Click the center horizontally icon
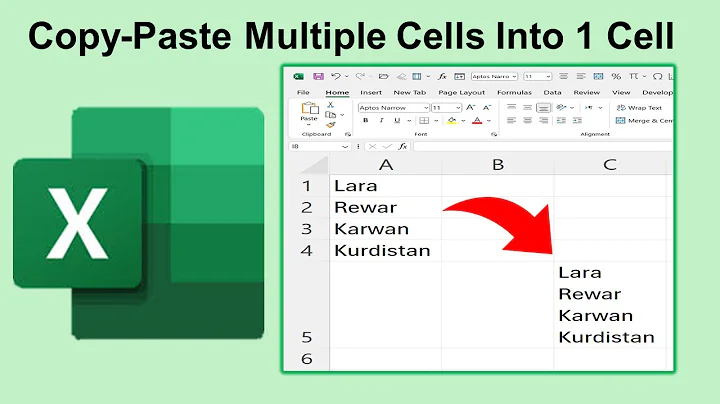 pyautogui.click(x=527, y=121)
